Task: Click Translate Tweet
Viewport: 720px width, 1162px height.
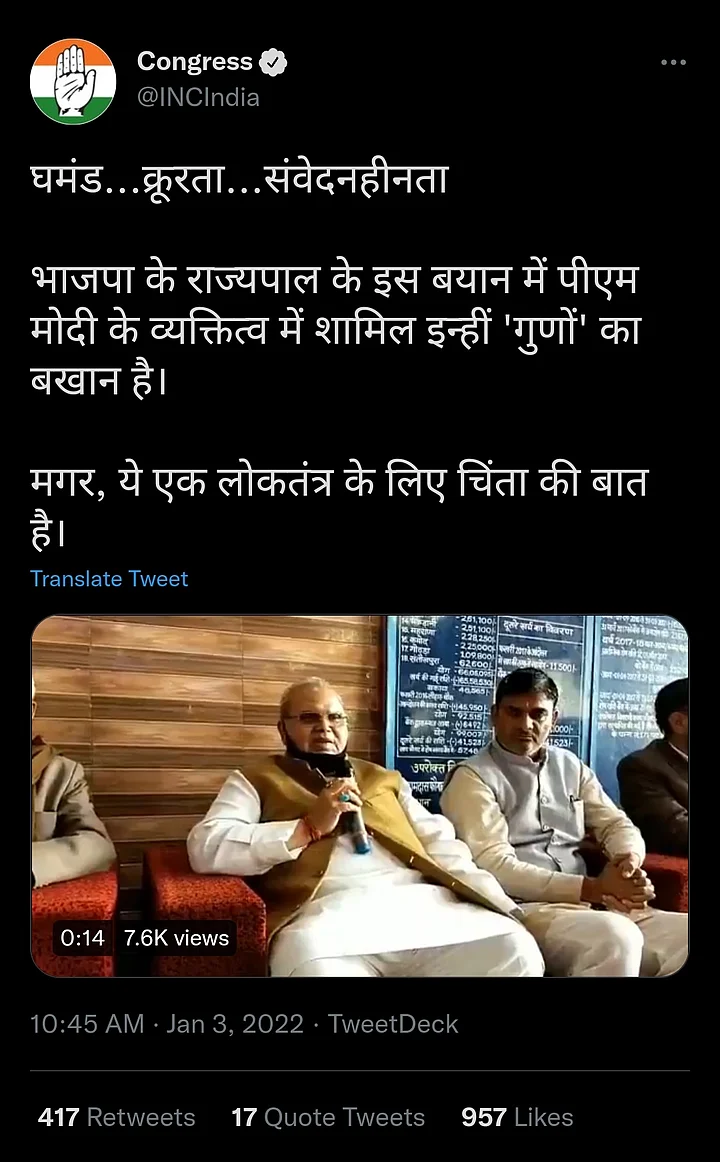Action: click(109, 579)
